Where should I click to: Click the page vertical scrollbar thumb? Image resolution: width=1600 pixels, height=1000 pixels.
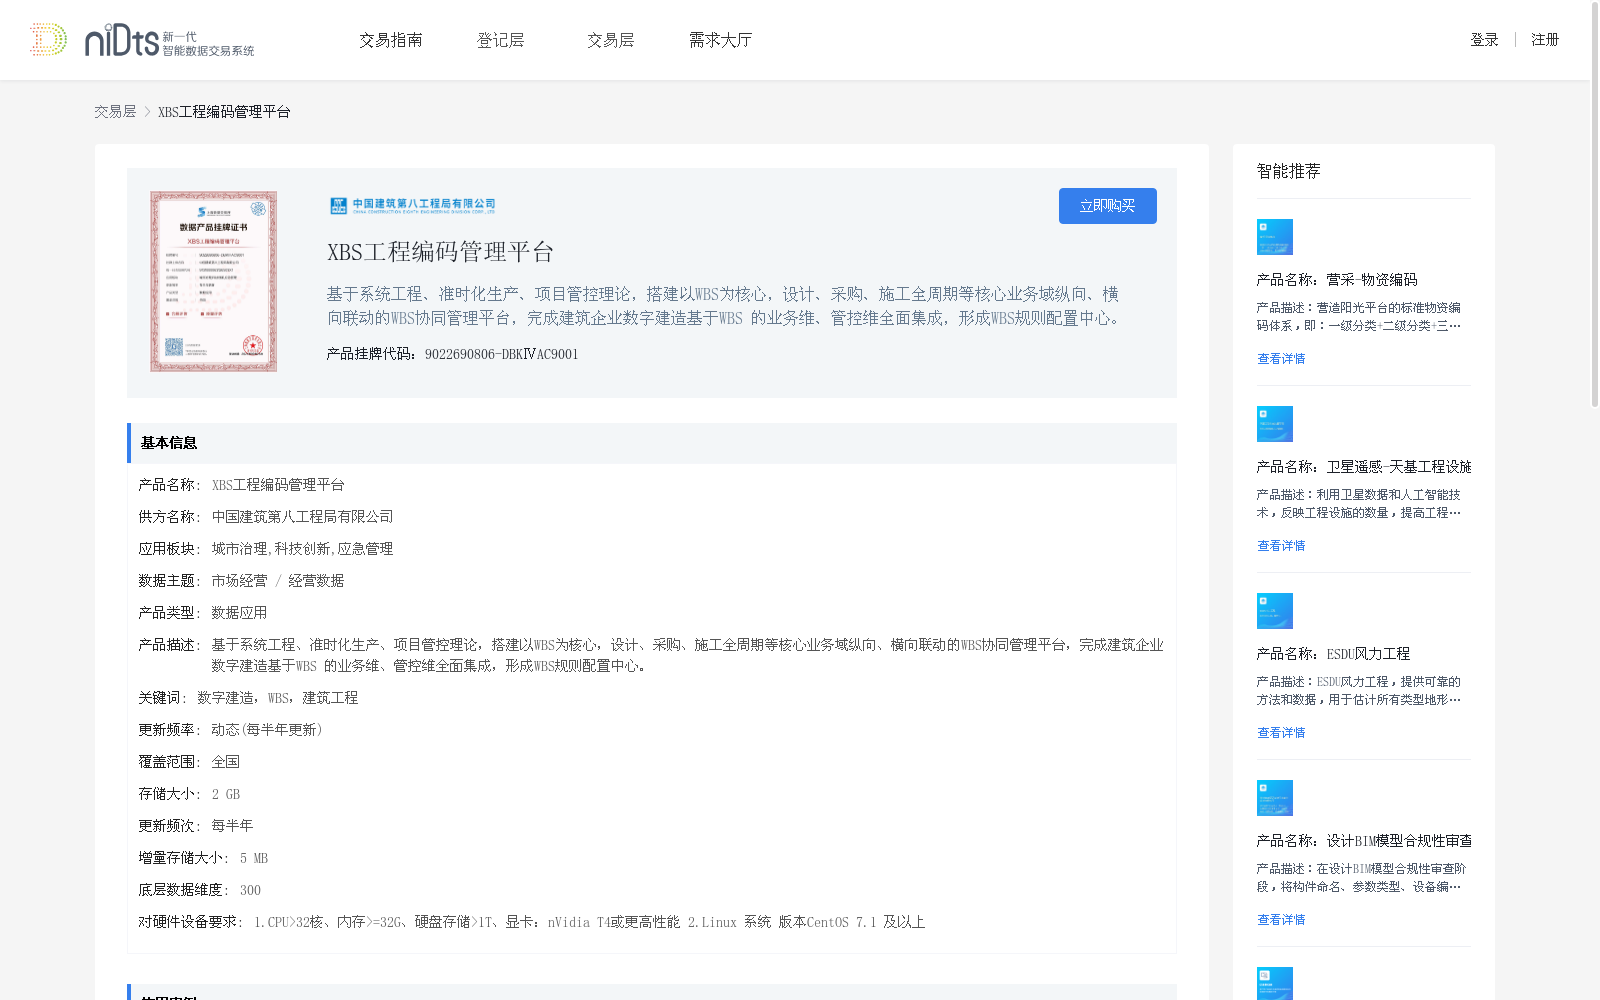point(1595,205)
